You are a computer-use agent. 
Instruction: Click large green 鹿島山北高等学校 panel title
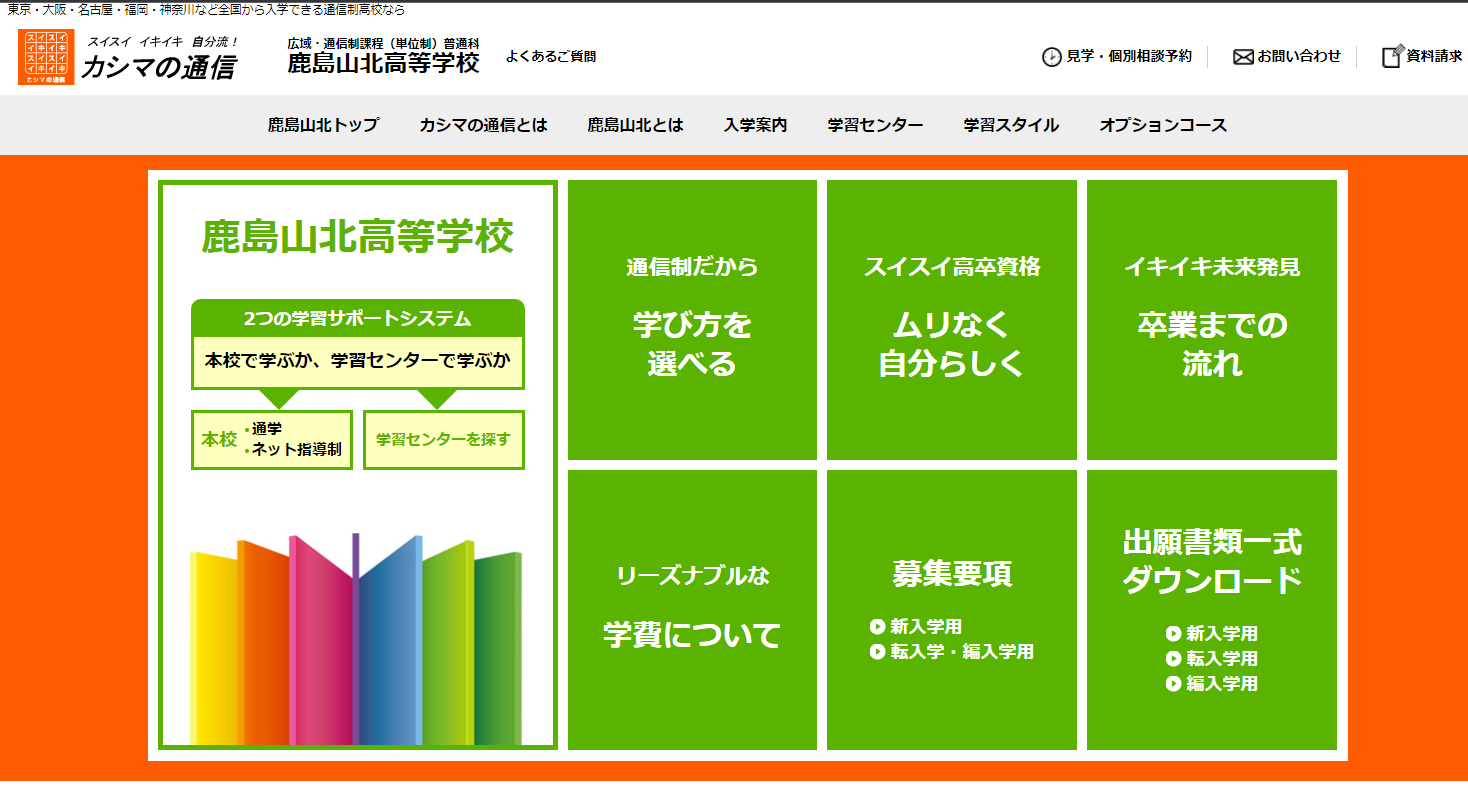click(x=358, y=237)
